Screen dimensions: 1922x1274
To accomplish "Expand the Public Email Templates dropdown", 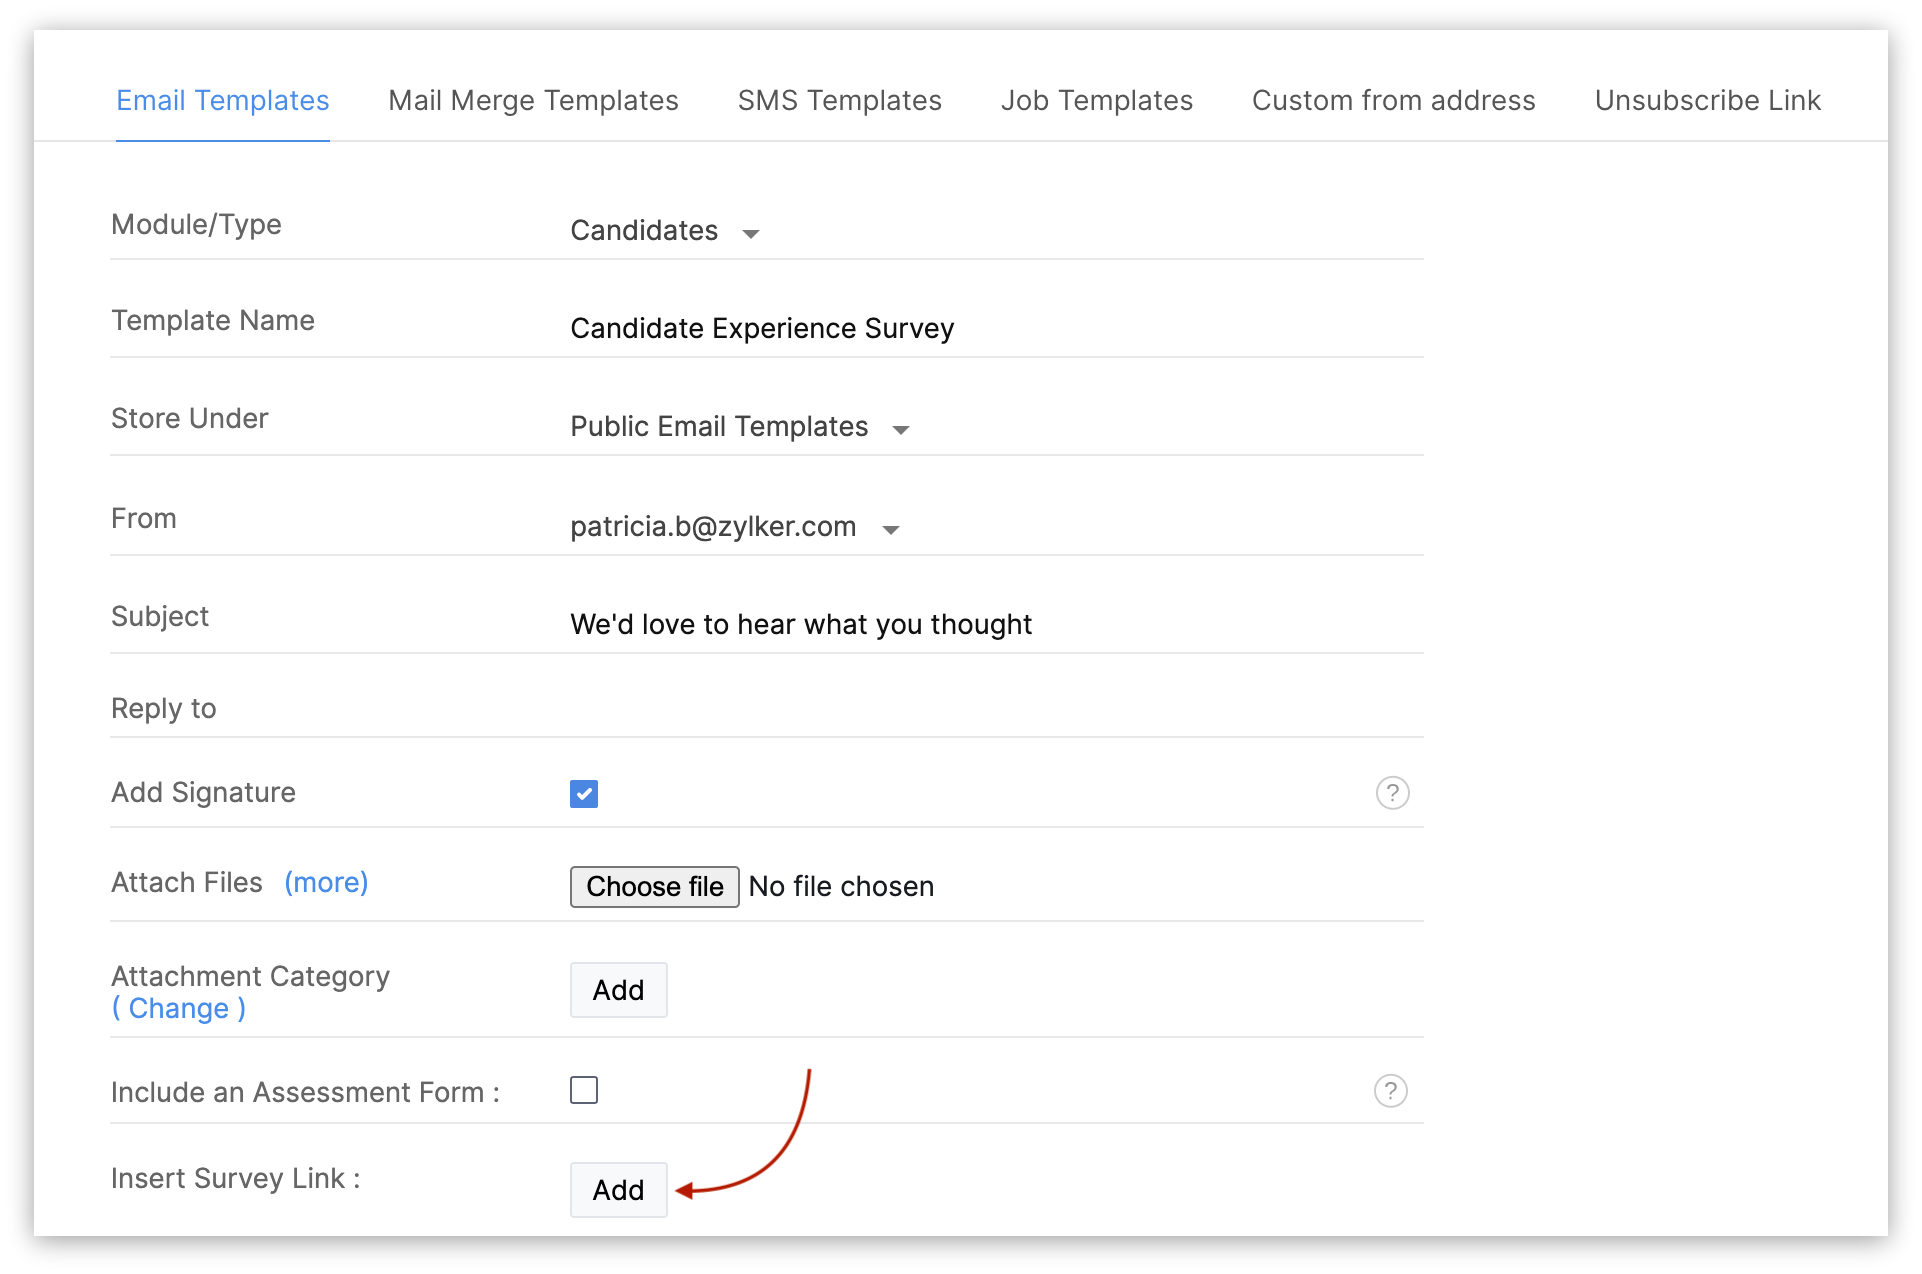I will (740, 427).
